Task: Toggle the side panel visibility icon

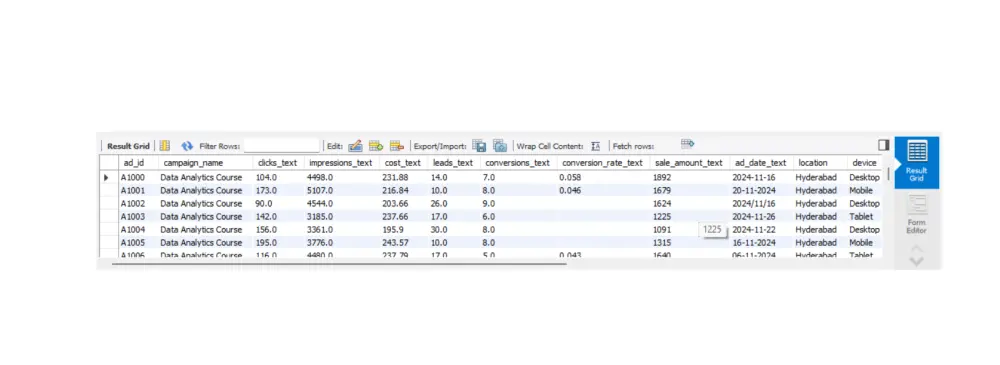Action: click(x=883, y=145)
